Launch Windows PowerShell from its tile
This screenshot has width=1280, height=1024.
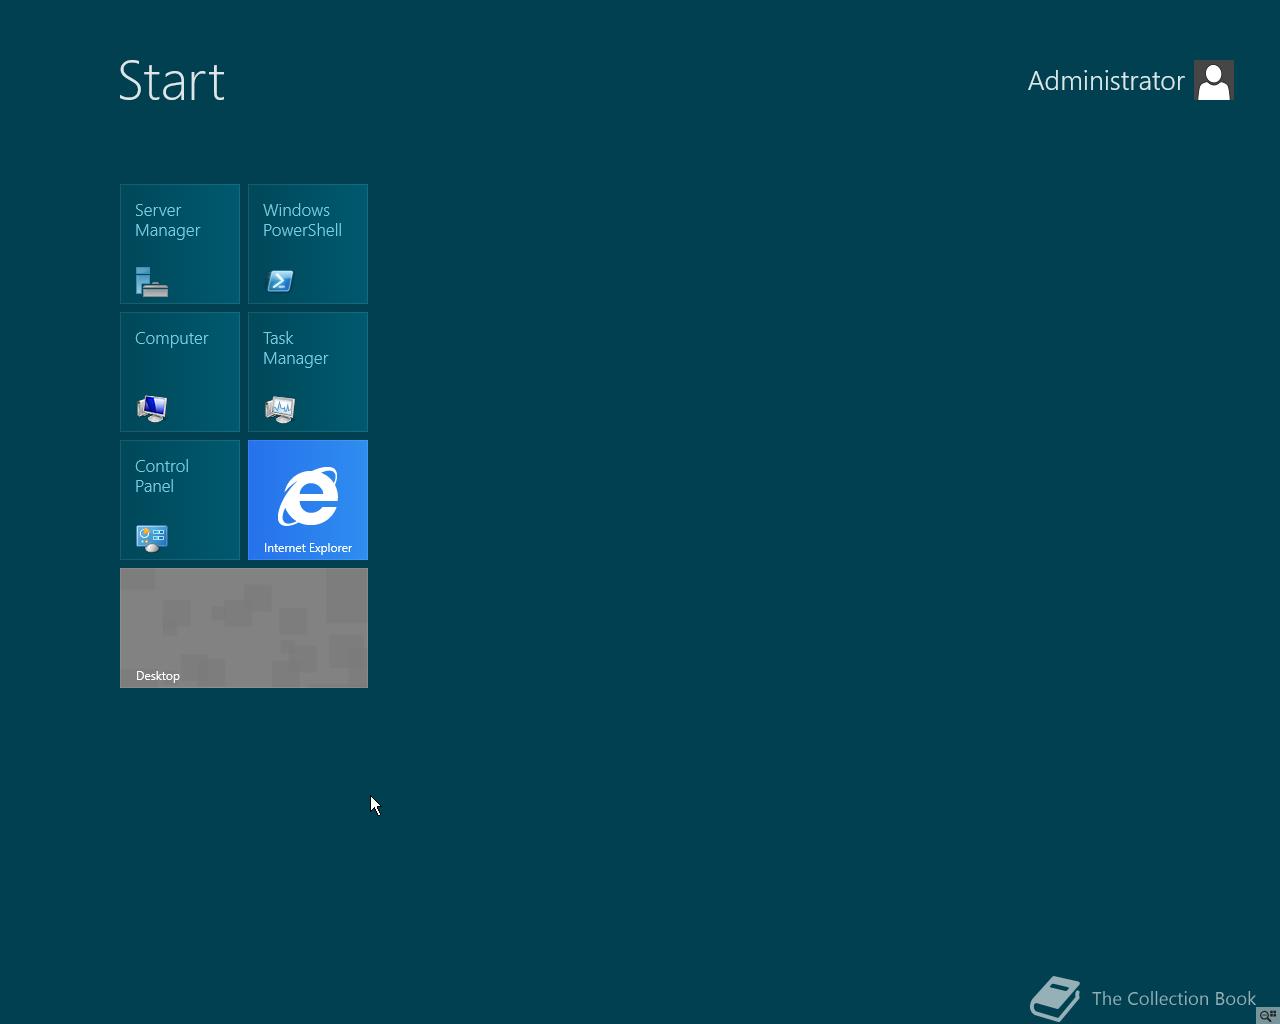[308, 244]
